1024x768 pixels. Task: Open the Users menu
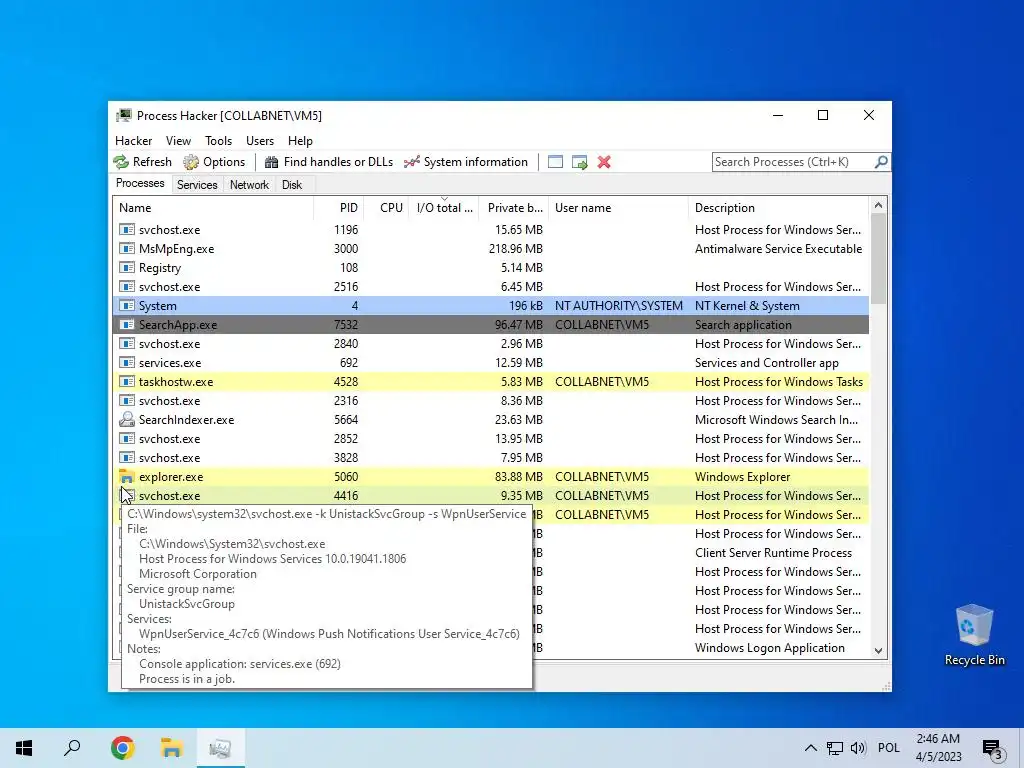click(x=260, y=141)
